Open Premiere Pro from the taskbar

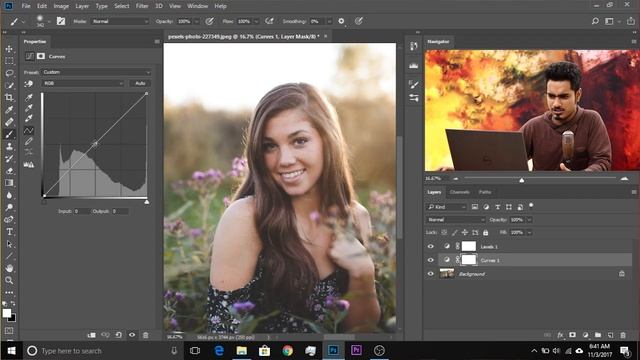click(x=356, y=351)
